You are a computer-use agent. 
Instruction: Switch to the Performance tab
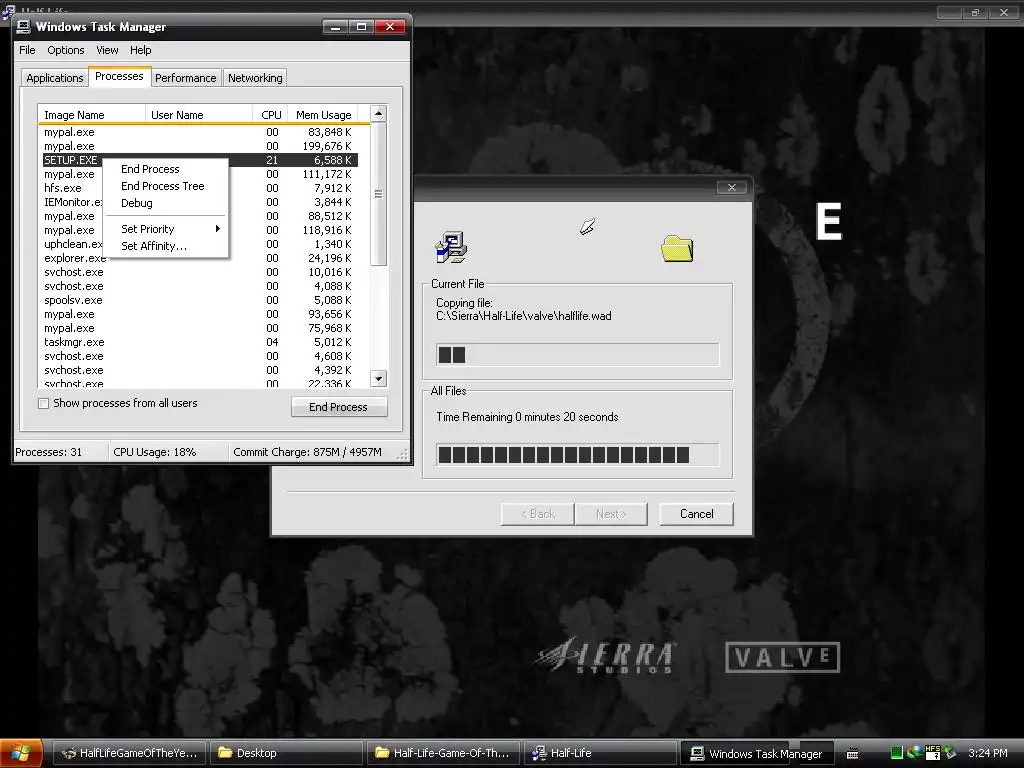click(185, 78)
